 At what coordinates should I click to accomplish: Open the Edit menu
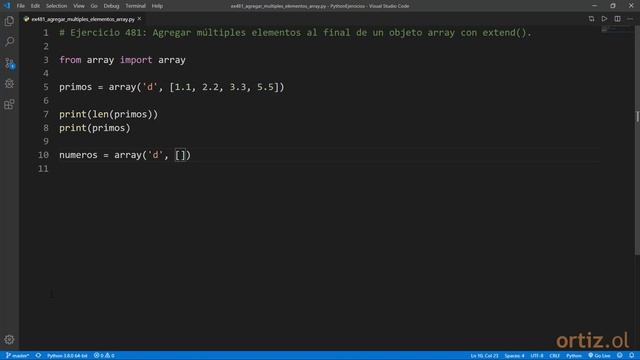(35, 6)
